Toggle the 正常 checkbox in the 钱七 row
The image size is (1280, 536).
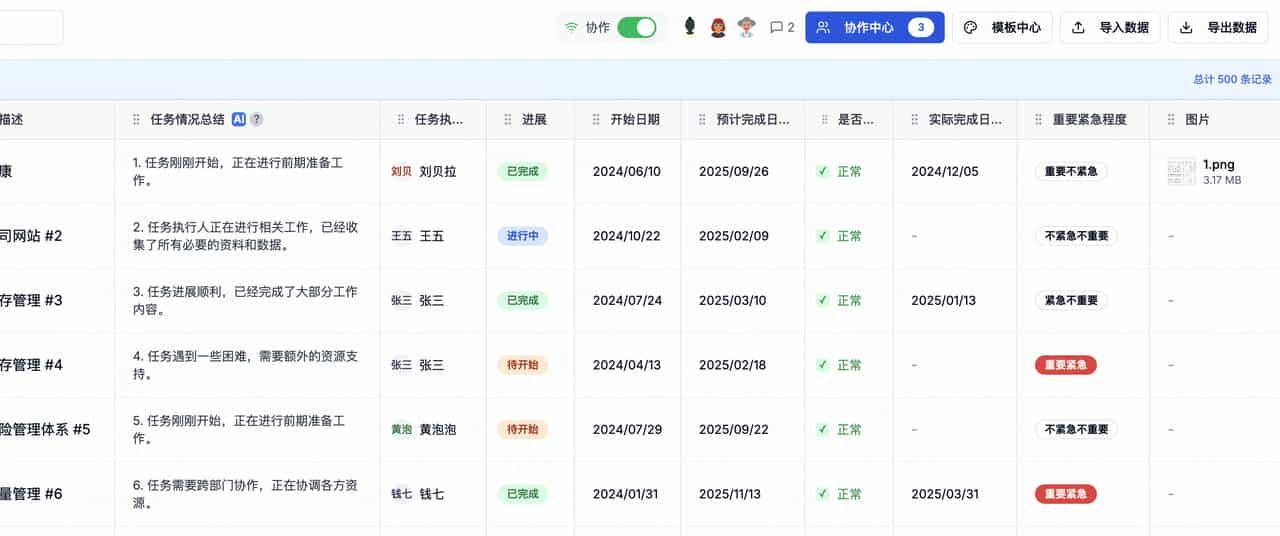822,494
